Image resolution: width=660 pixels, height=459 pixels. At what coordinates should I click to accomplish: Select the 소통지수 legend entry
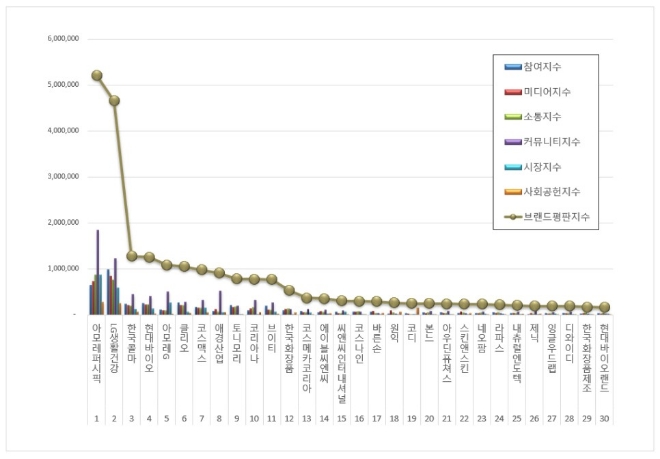point(541,117)
